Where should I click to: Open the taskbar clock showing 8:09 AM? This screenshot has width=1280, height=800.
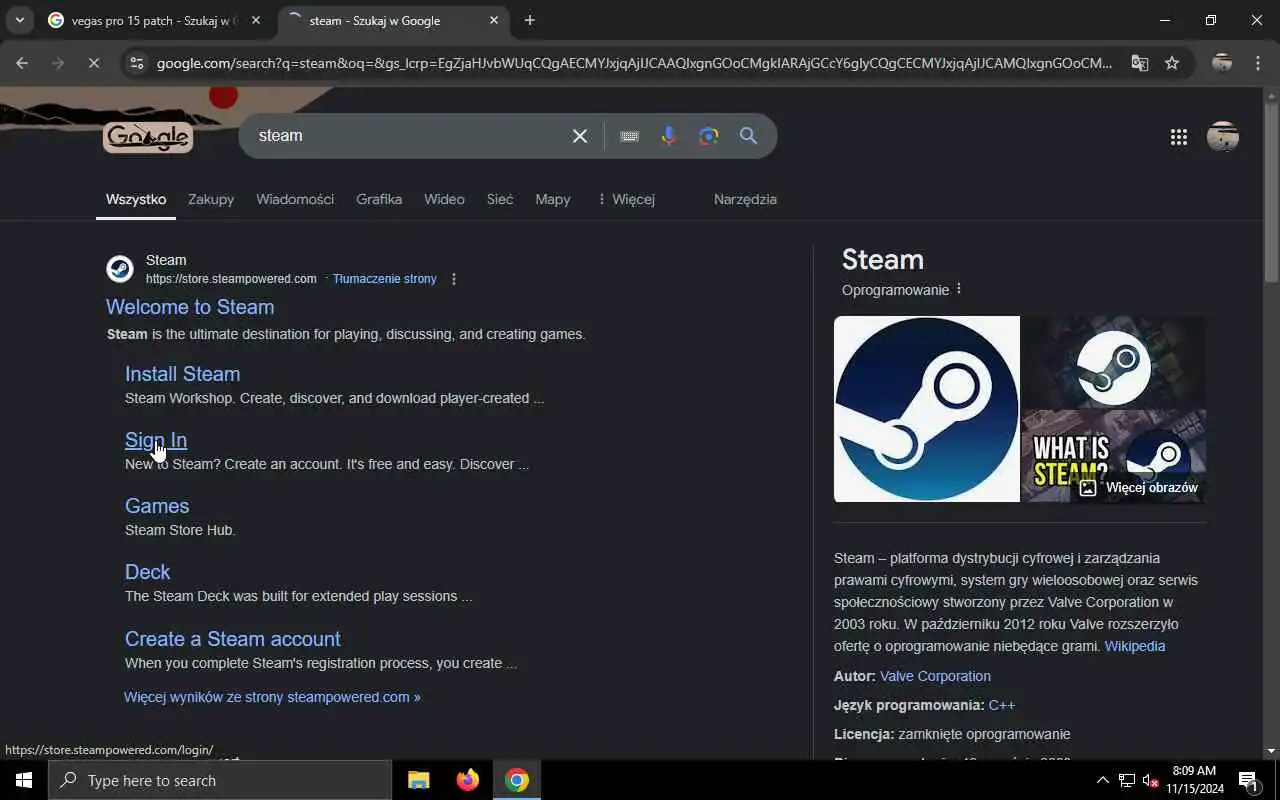coord(1194,780)
